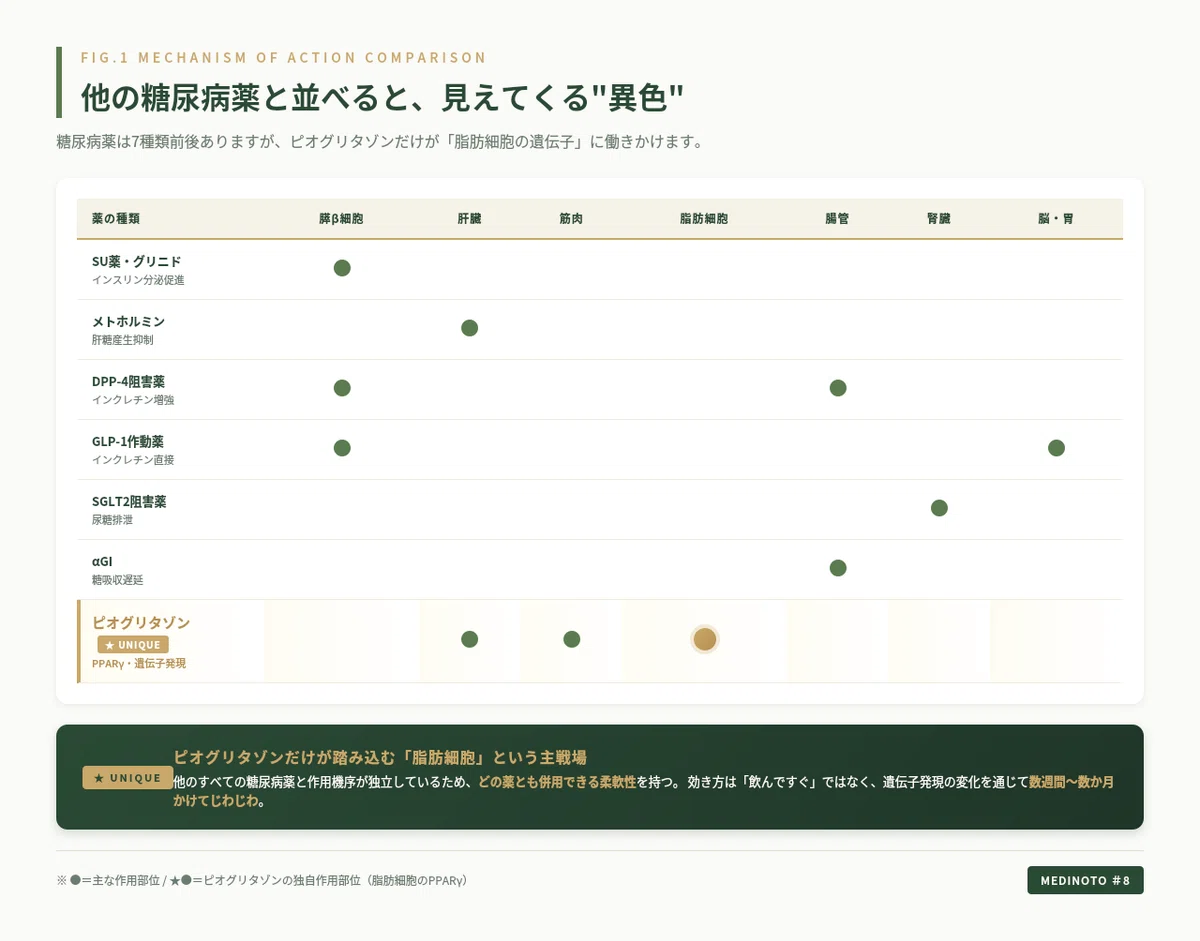Click the GLP-1作動薬 row label
This screenshot has width=1200, height=941.
coord(127,441)
